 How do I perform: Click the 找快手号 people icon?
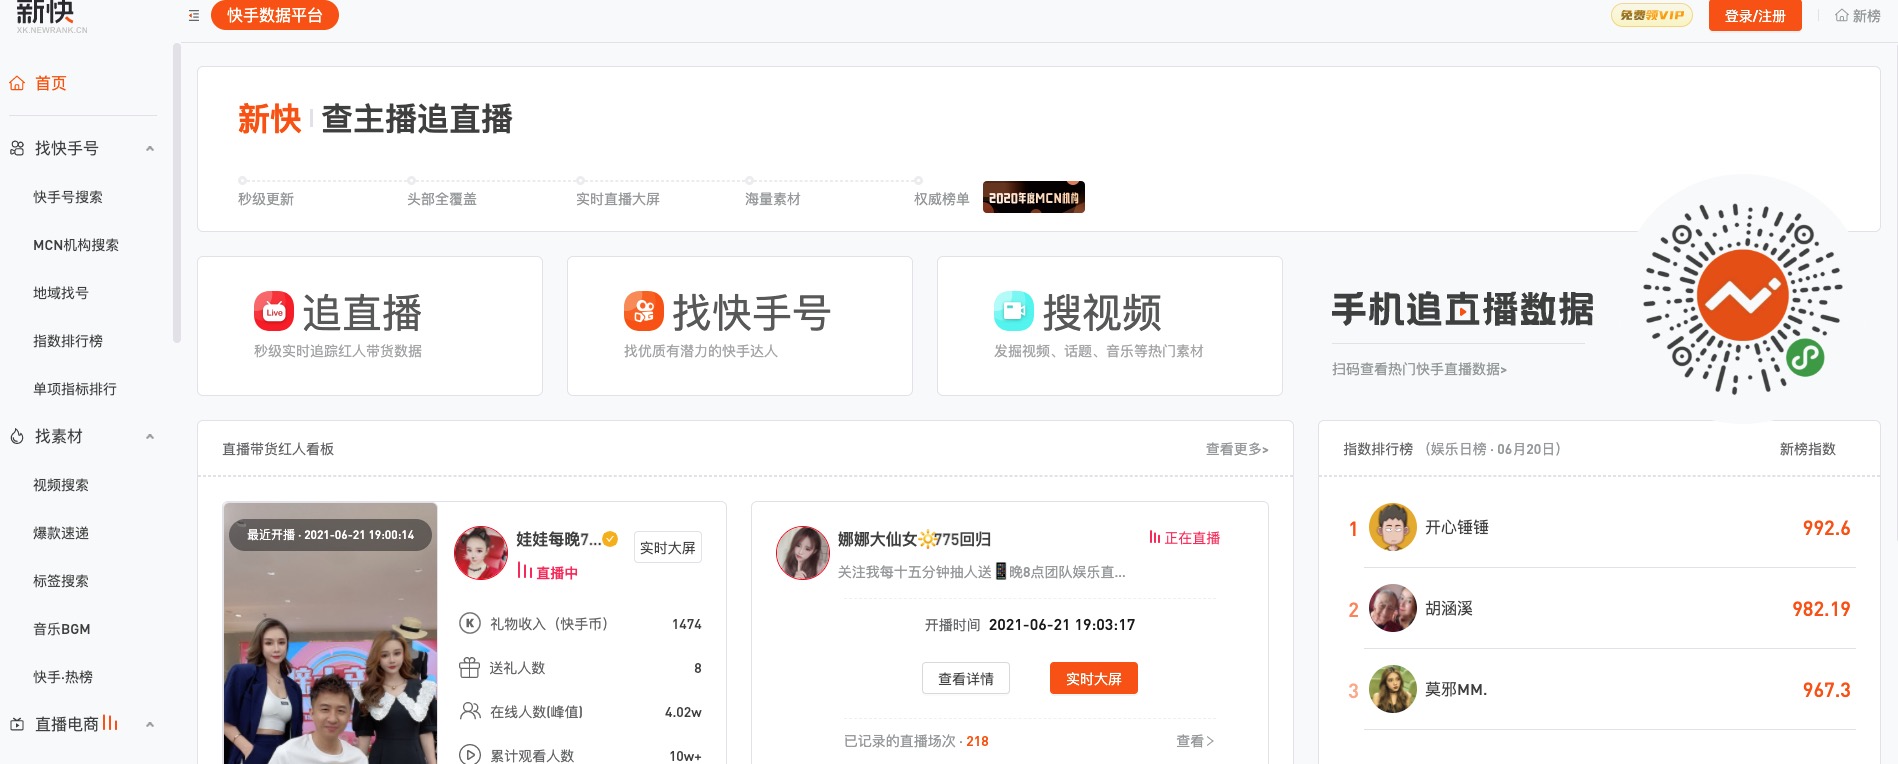17,149
